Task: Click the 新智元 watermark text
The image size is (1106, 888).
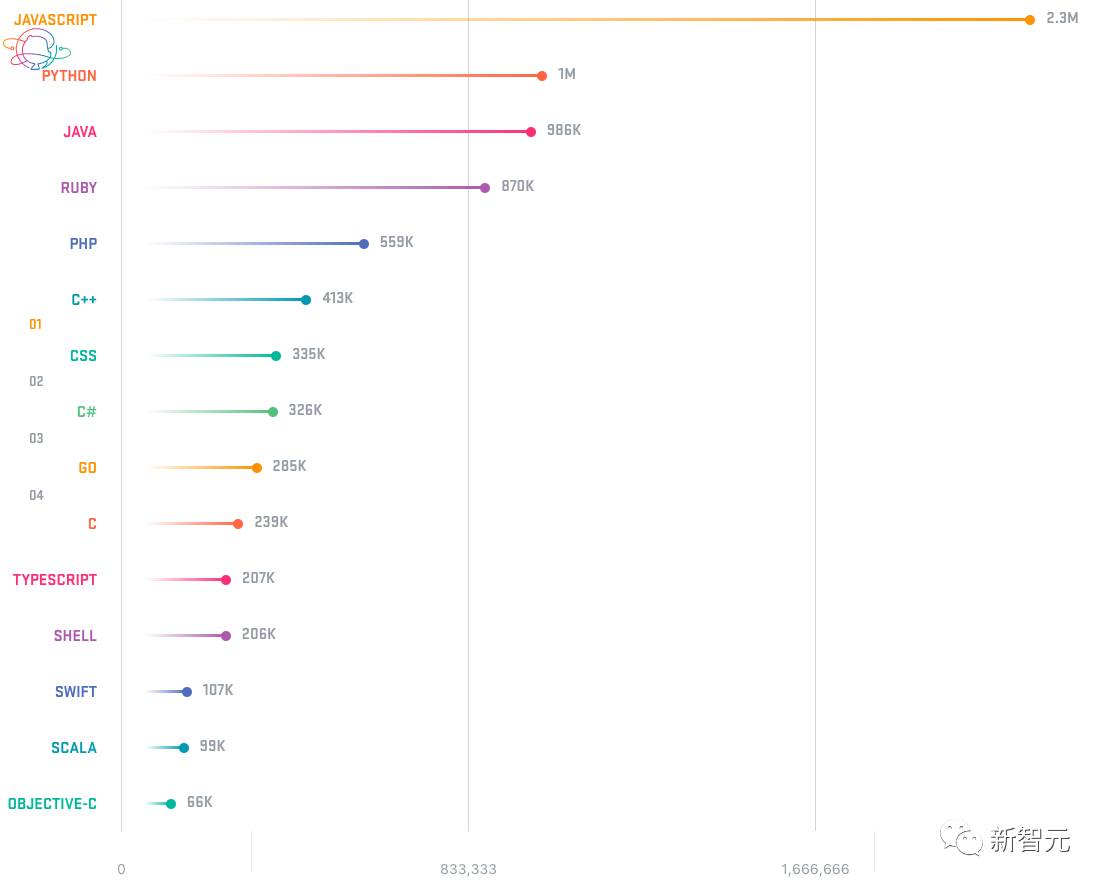Action: click(x=1030, y=840)
